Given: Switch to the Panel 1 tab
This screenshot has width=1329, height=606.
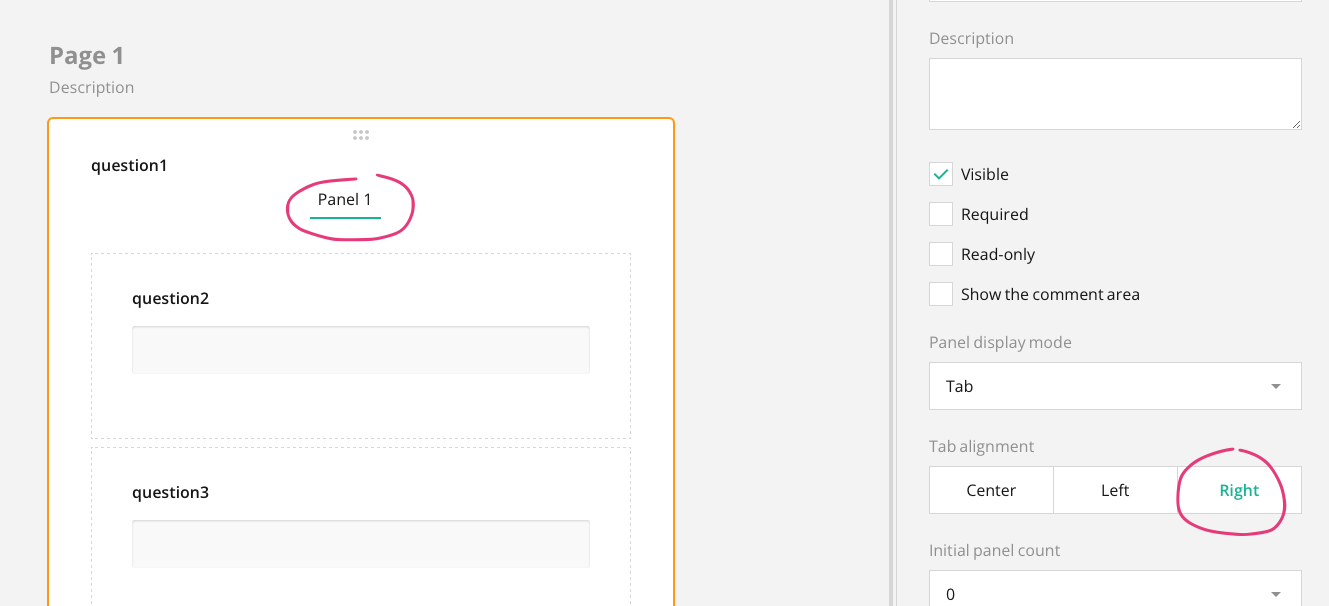Looking at the screenshot, I should click(x=344, y=199).
